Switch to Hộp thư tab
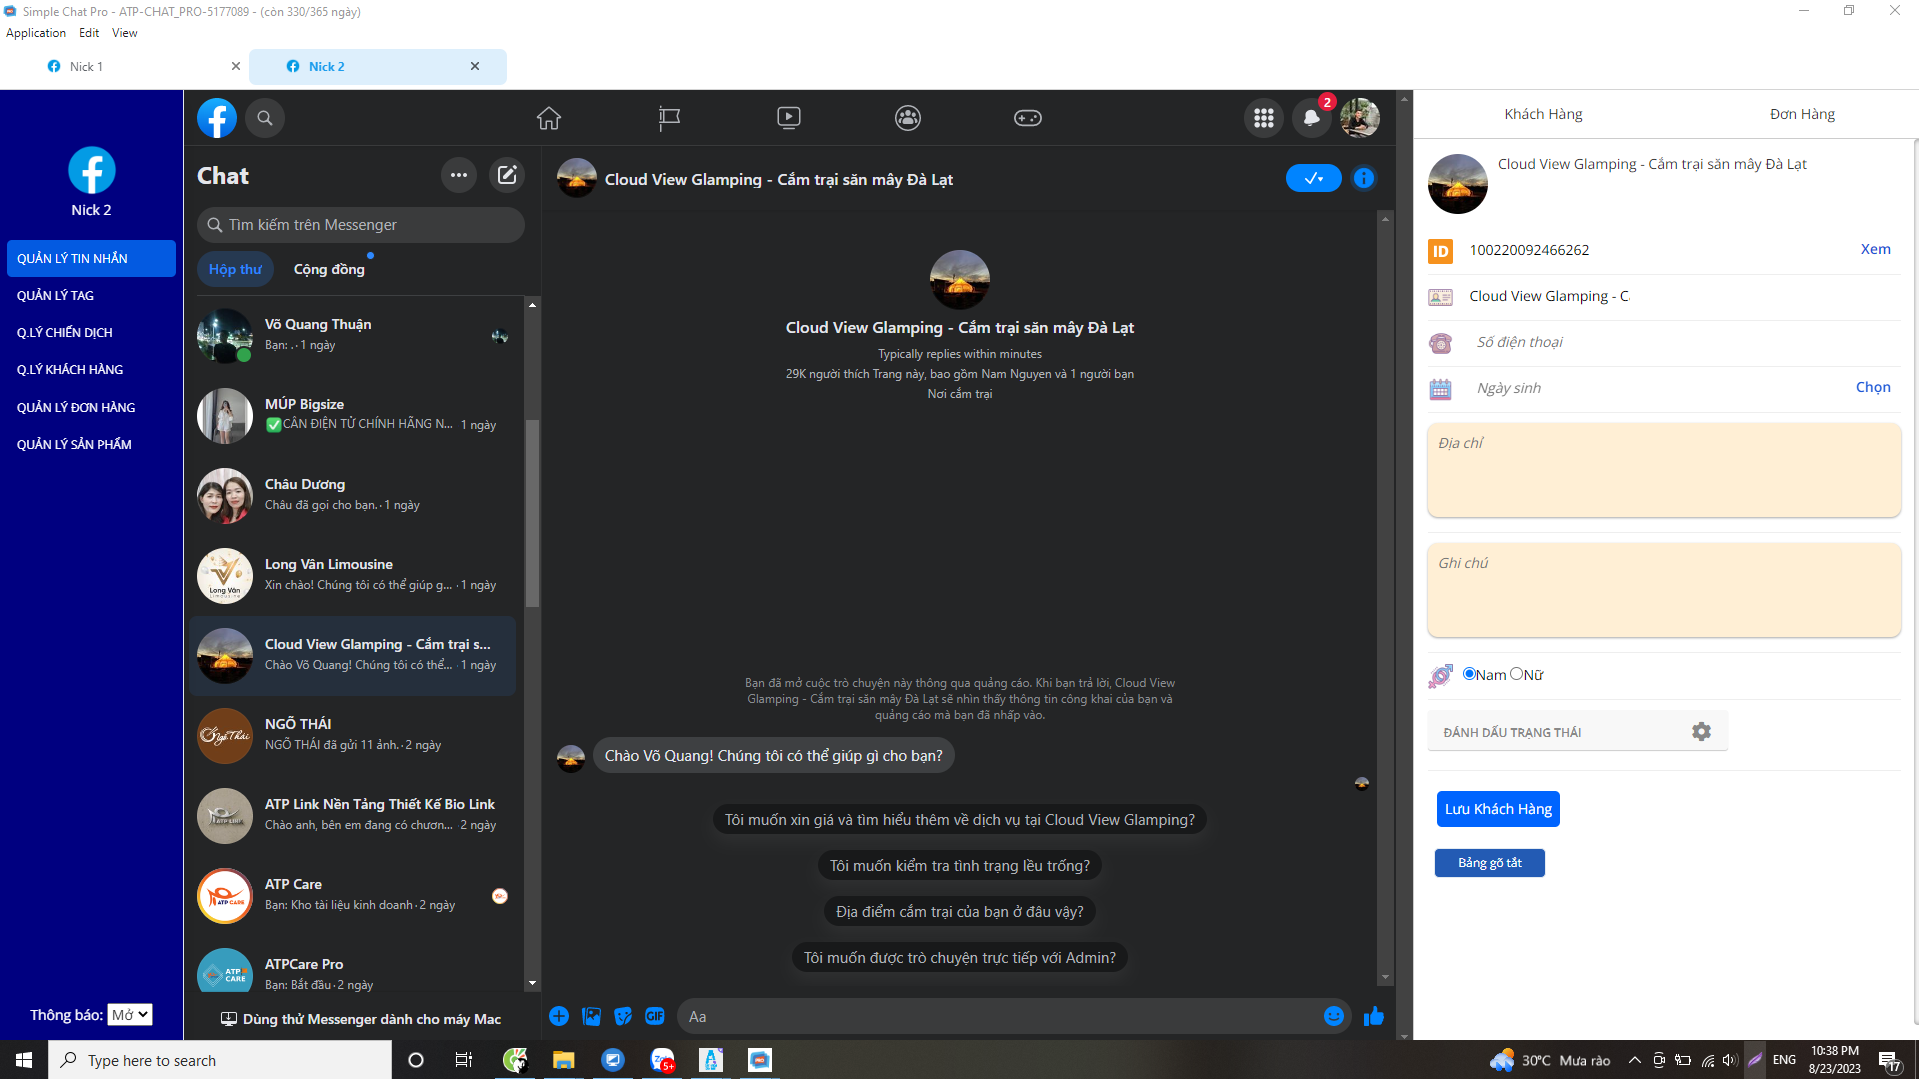 tap(235, 269)
